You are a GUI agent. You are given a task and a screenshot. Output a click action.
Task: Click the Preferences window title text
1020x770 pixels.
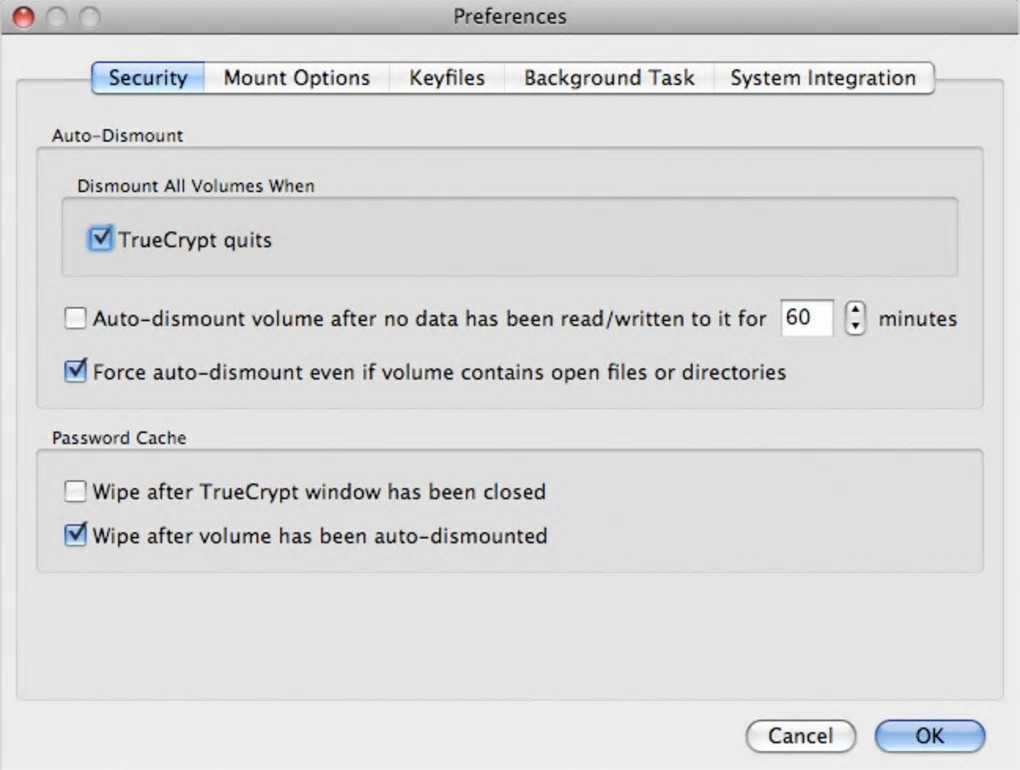click(510, 16)
